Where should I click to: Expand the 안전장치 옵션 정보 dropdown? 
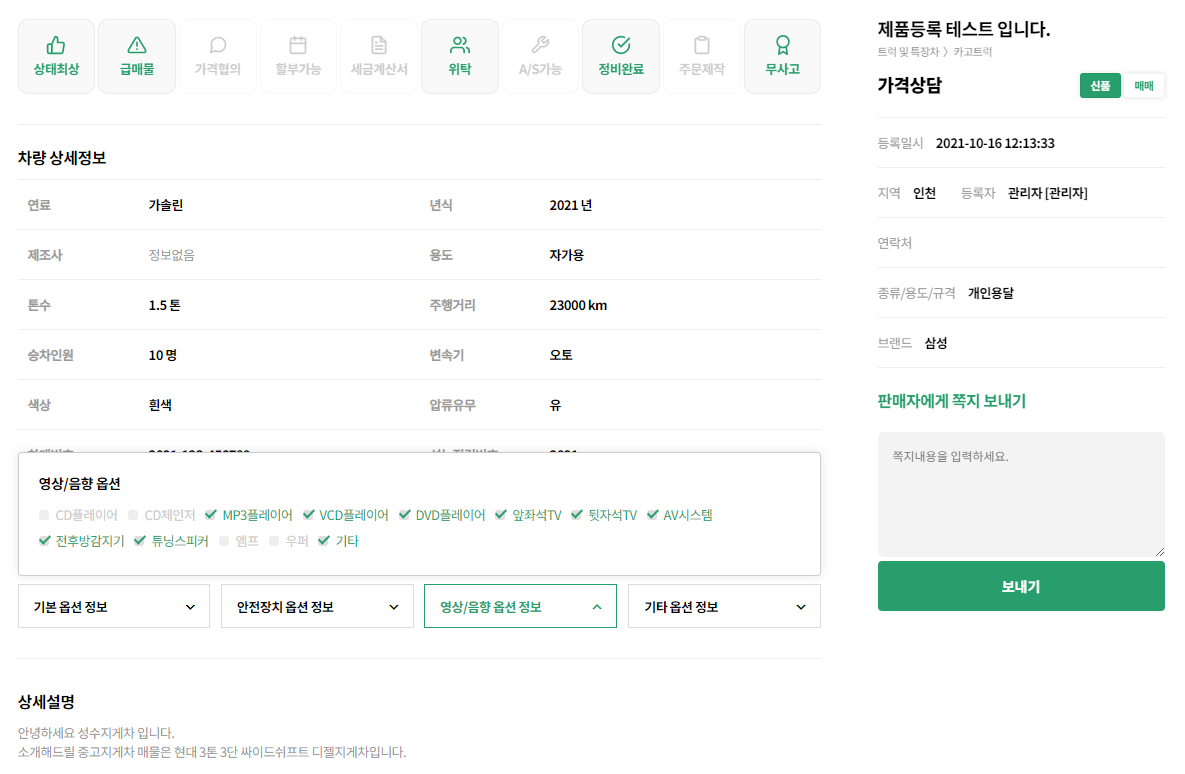[317, 607]
